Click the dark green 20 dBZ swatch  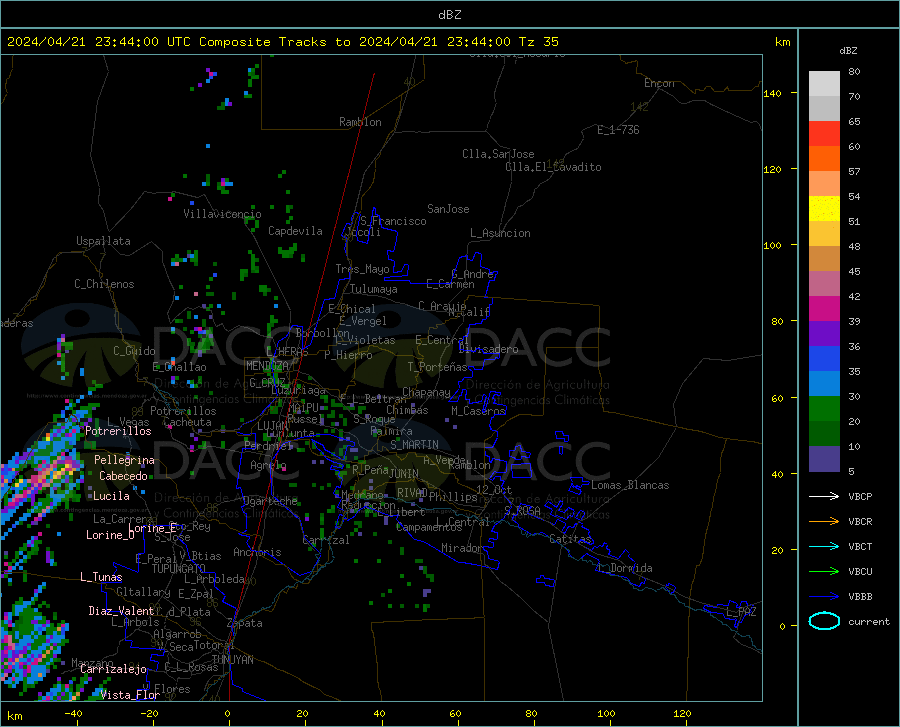824,433
